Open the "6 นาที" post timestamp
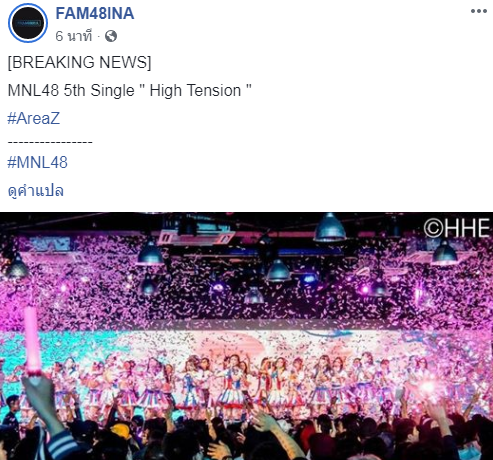Viewport: 493px width, 460px height. (x=74, y=36)
